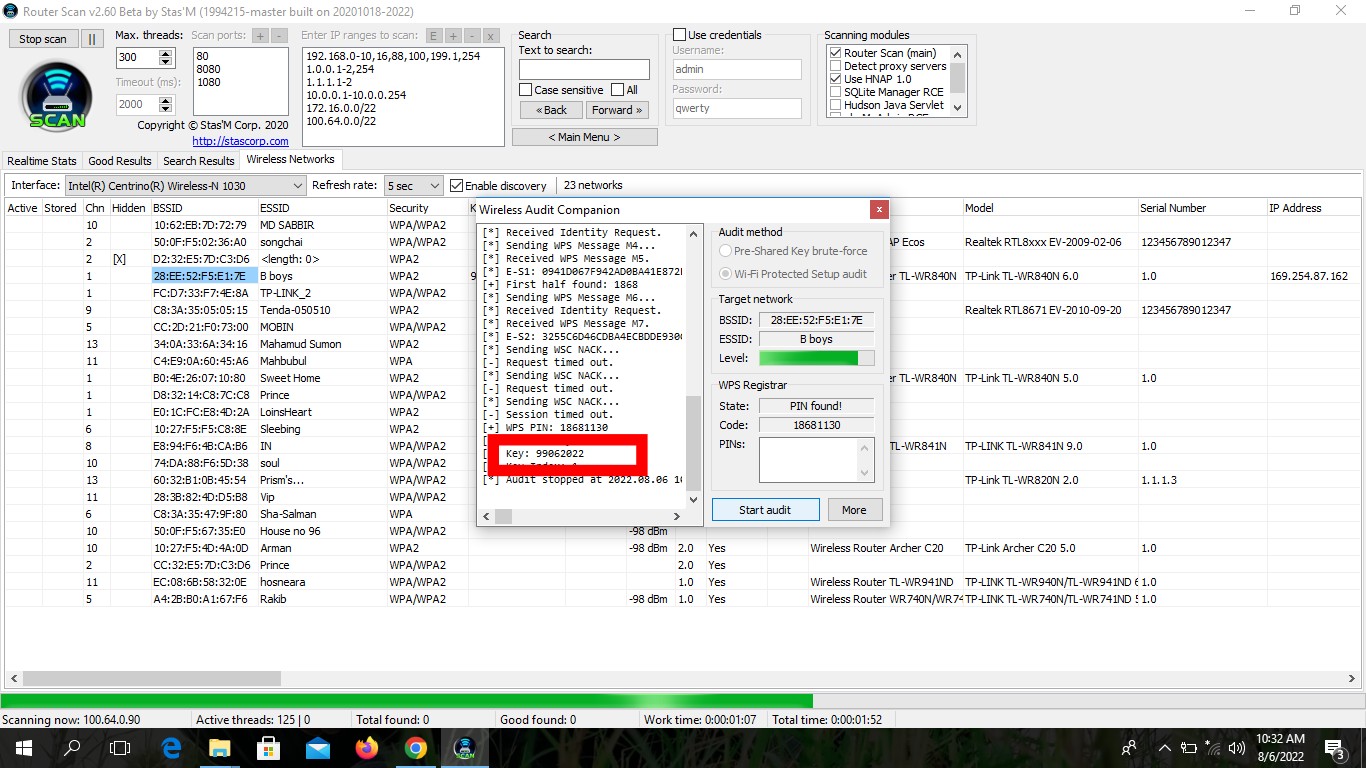Viewport: 1366px width, 768px height.
Task: Click More button in audit dialog
Action: [854, 510]
